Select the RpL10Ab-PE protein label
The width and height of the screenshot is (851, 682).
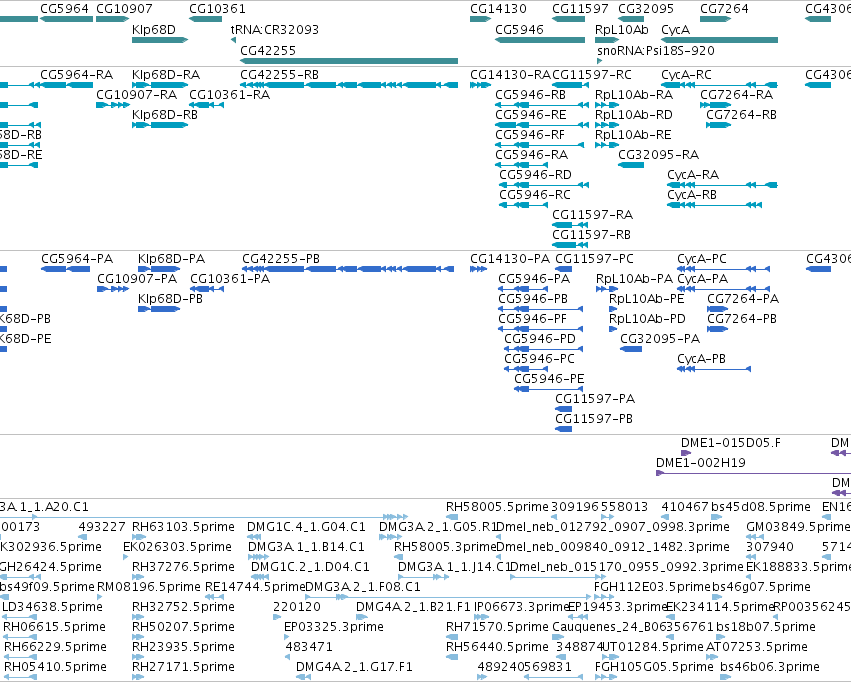point(646,299)
